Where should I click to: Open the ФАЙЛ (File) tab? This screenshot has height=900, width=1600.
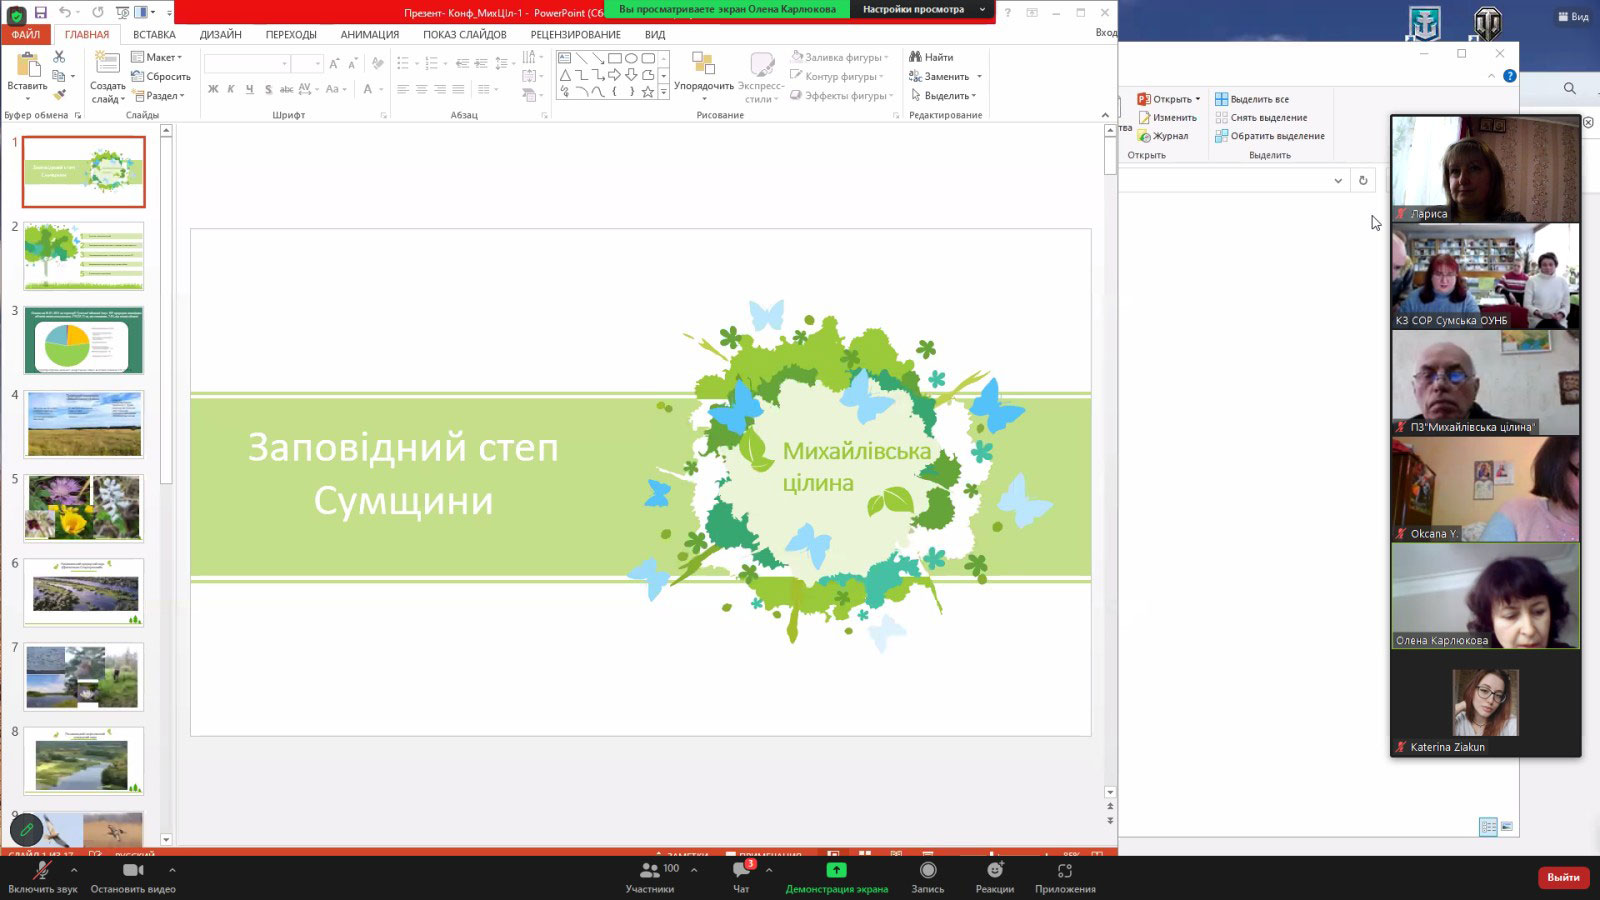point(26,34)
